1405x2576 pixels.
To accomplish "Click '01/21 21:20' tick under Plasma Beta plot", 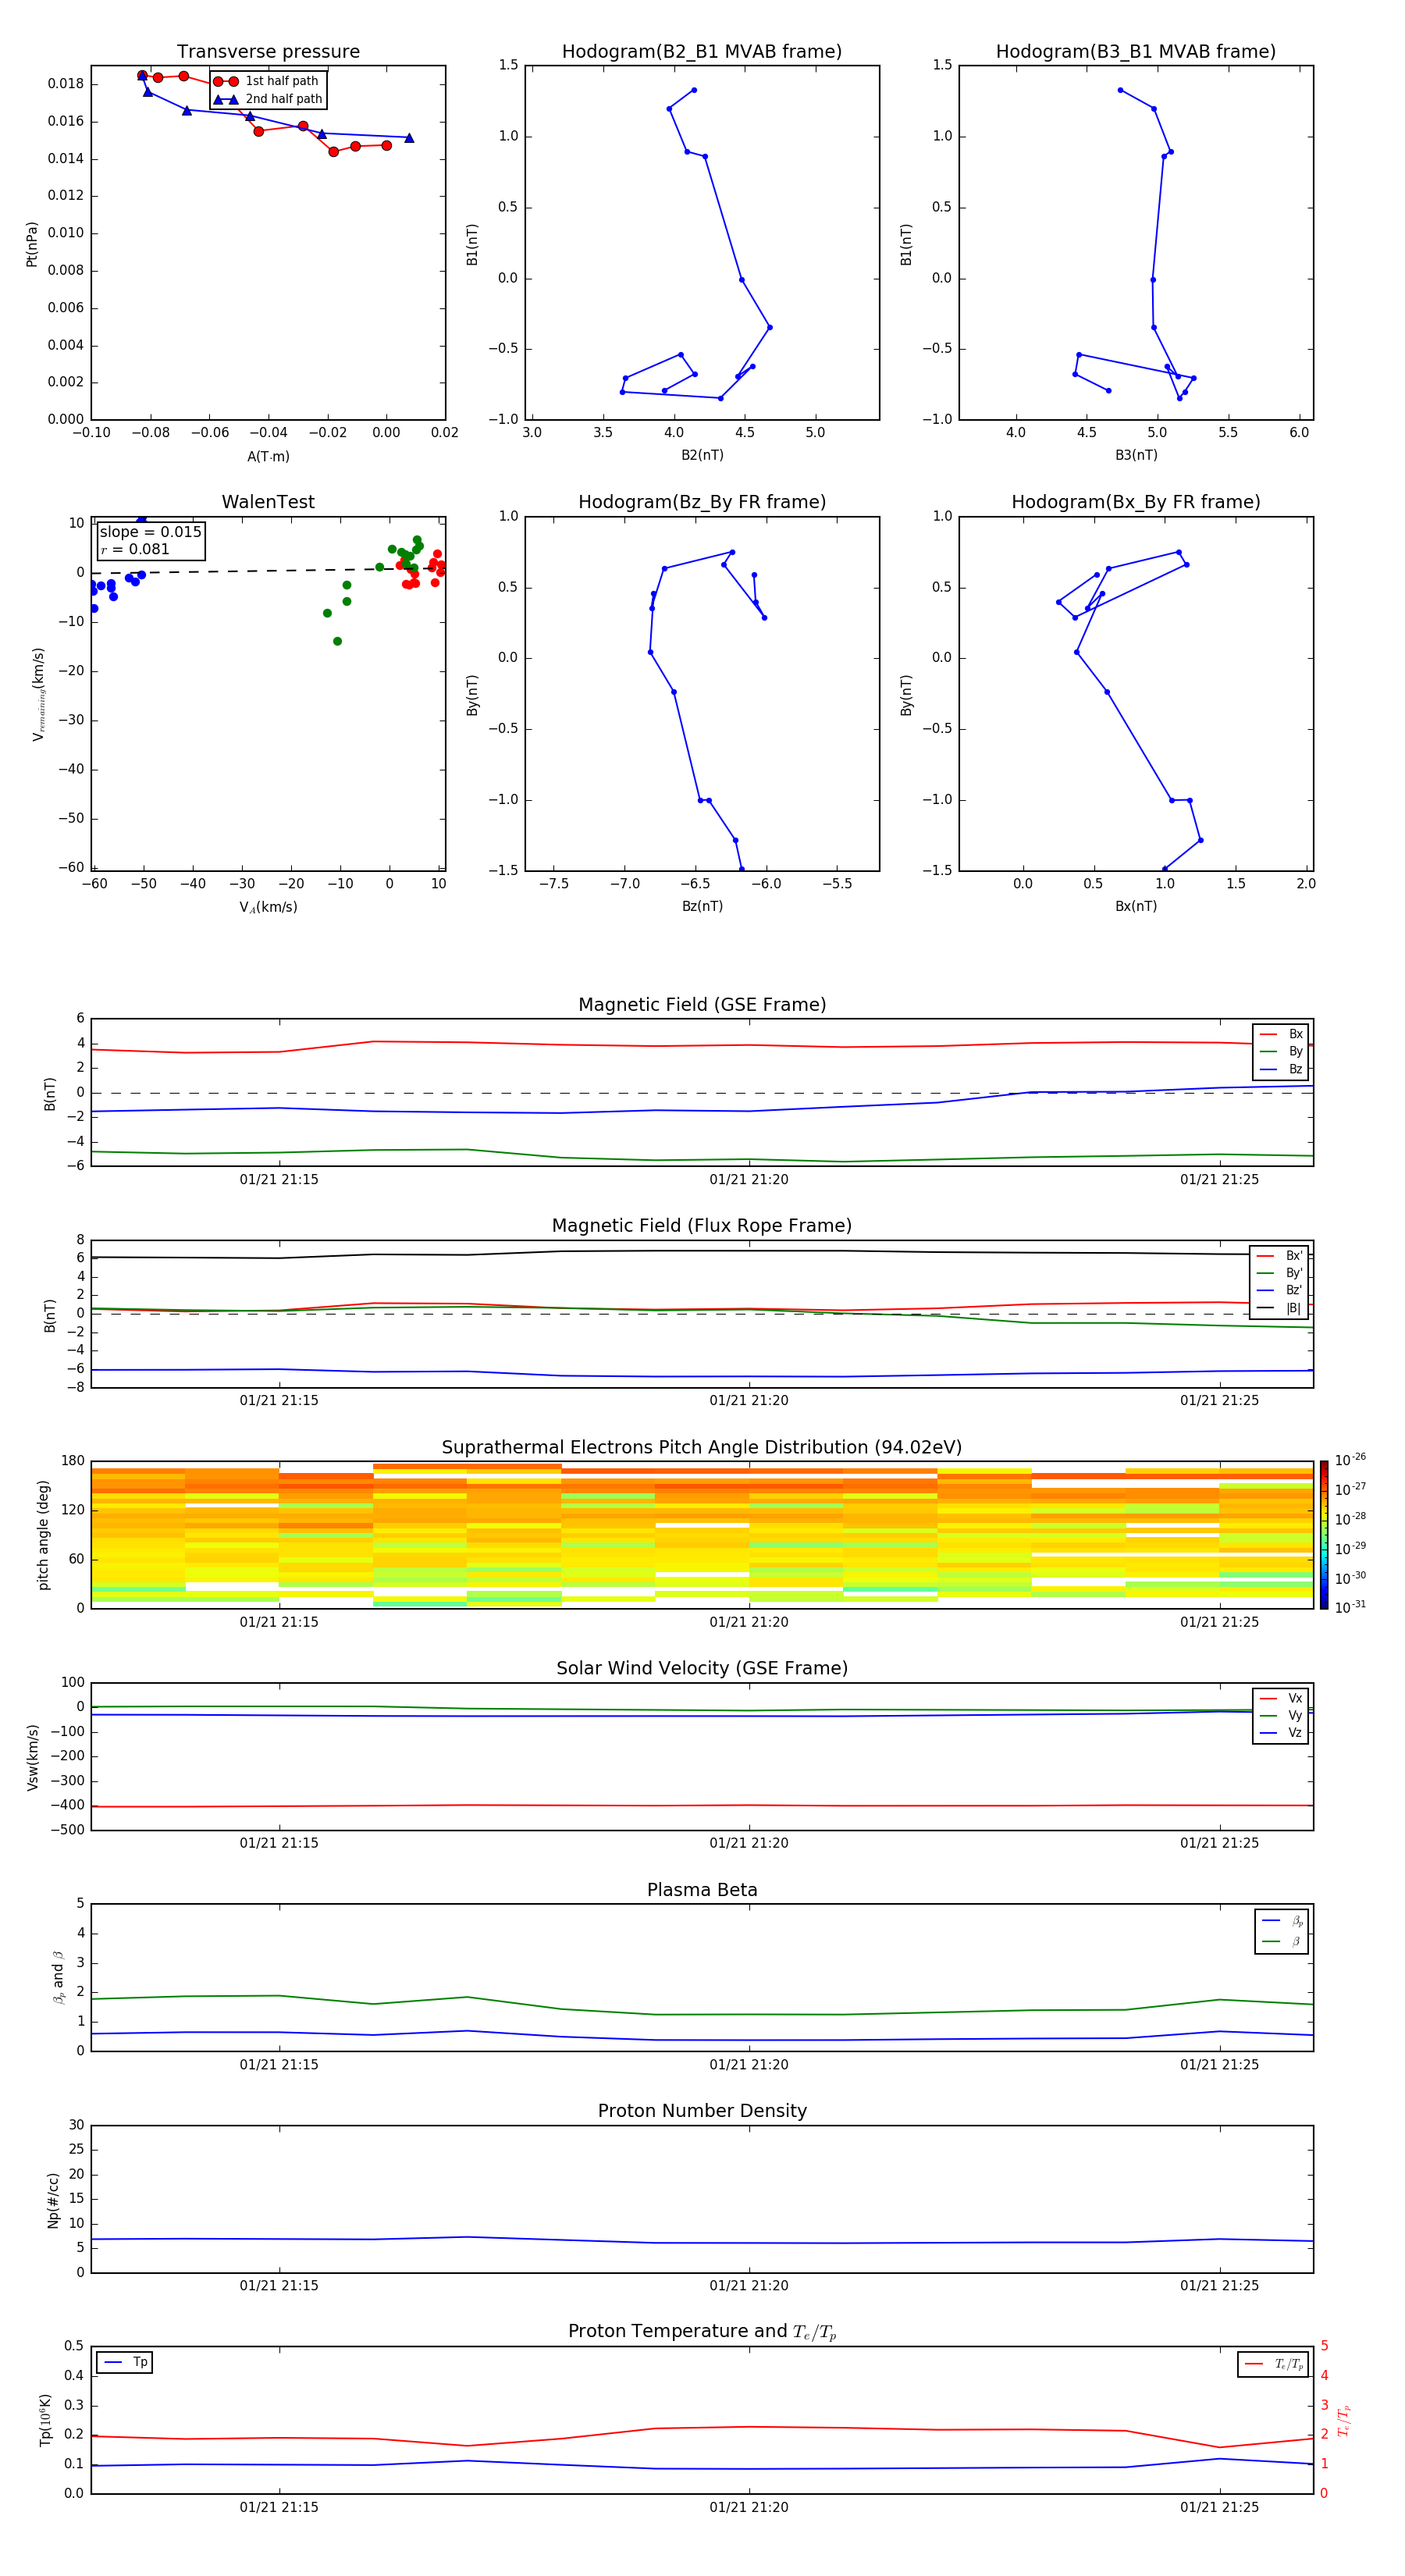I will [x=749, y=2065].
